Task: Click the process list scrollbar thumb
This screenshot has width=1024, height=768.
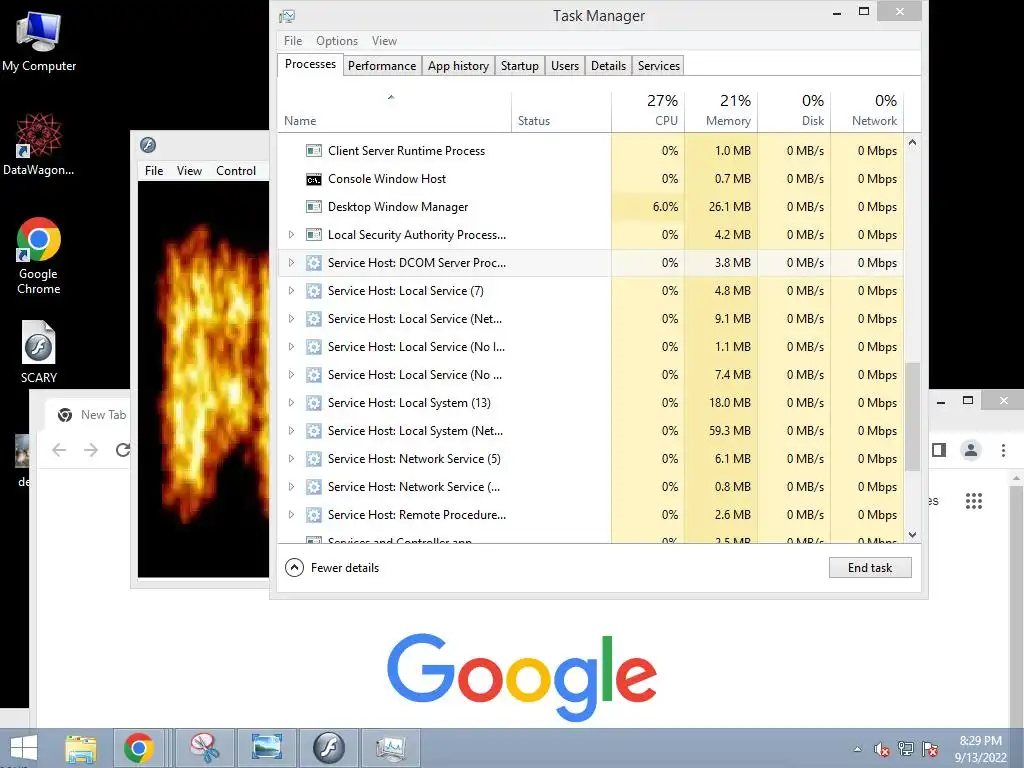Action: click(x=912, y=416)
